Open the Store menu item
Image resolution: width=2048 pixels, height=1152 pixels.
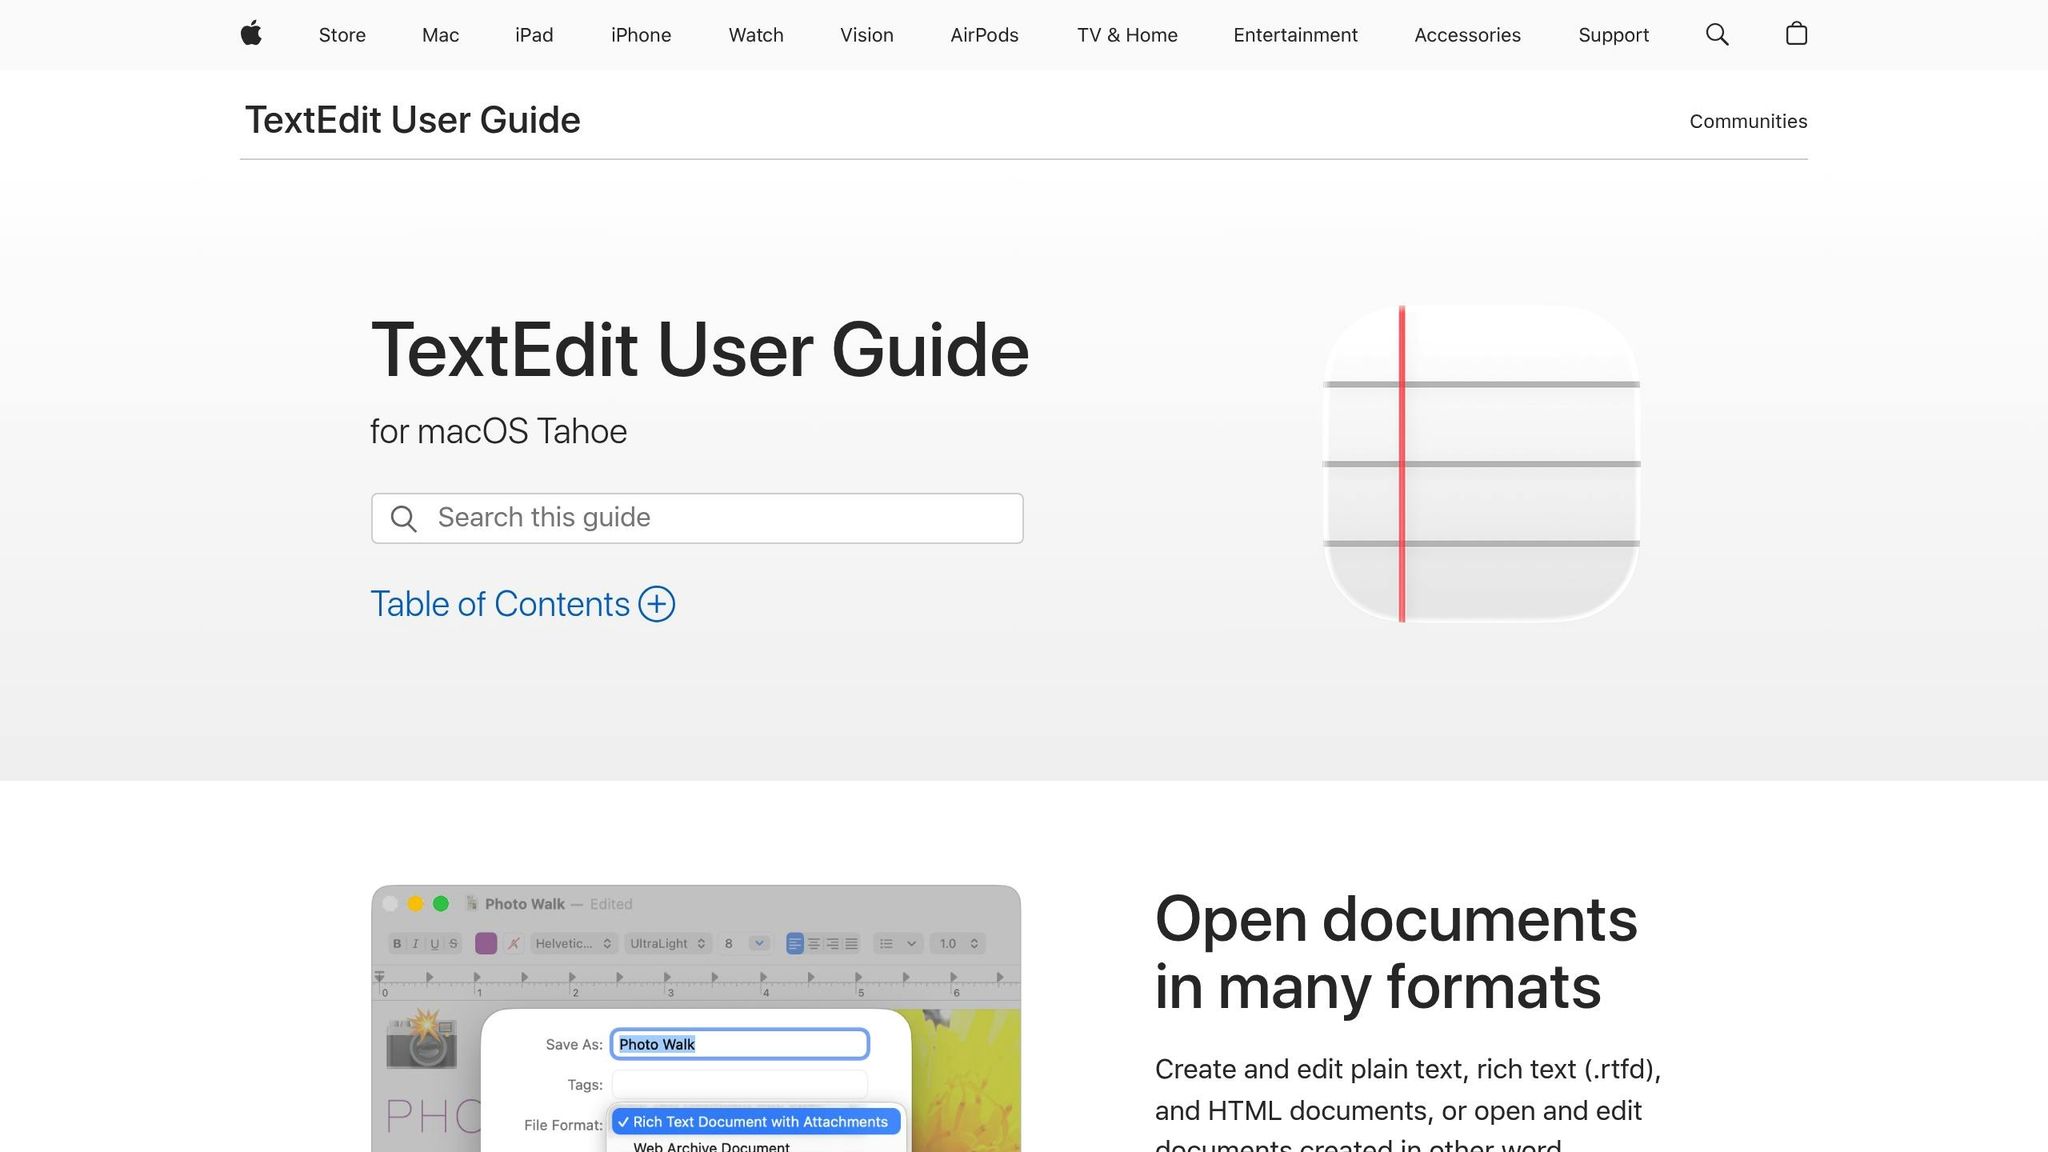click(342, 35)
